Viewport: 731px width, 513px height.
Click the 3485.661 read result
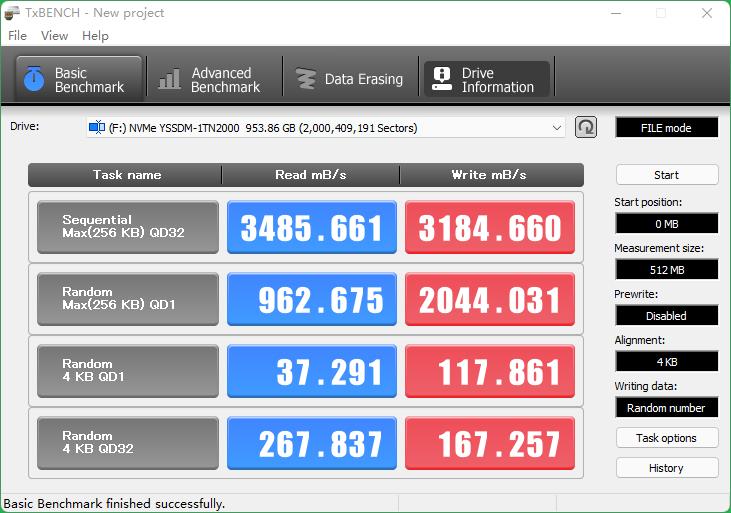(x=312, y=227)
